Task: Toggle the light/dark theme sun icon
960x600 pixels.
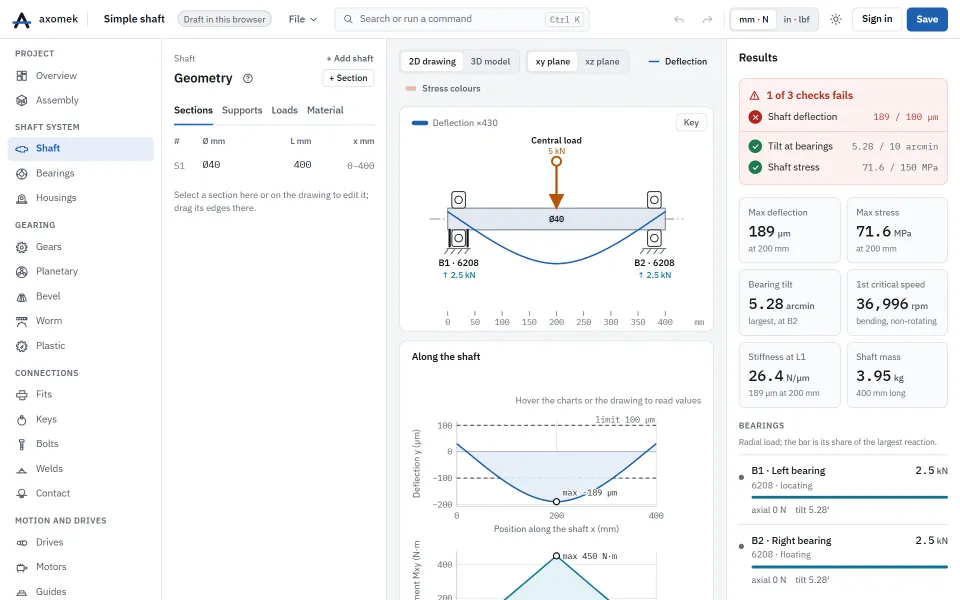Action: click(x=836, y=20)
